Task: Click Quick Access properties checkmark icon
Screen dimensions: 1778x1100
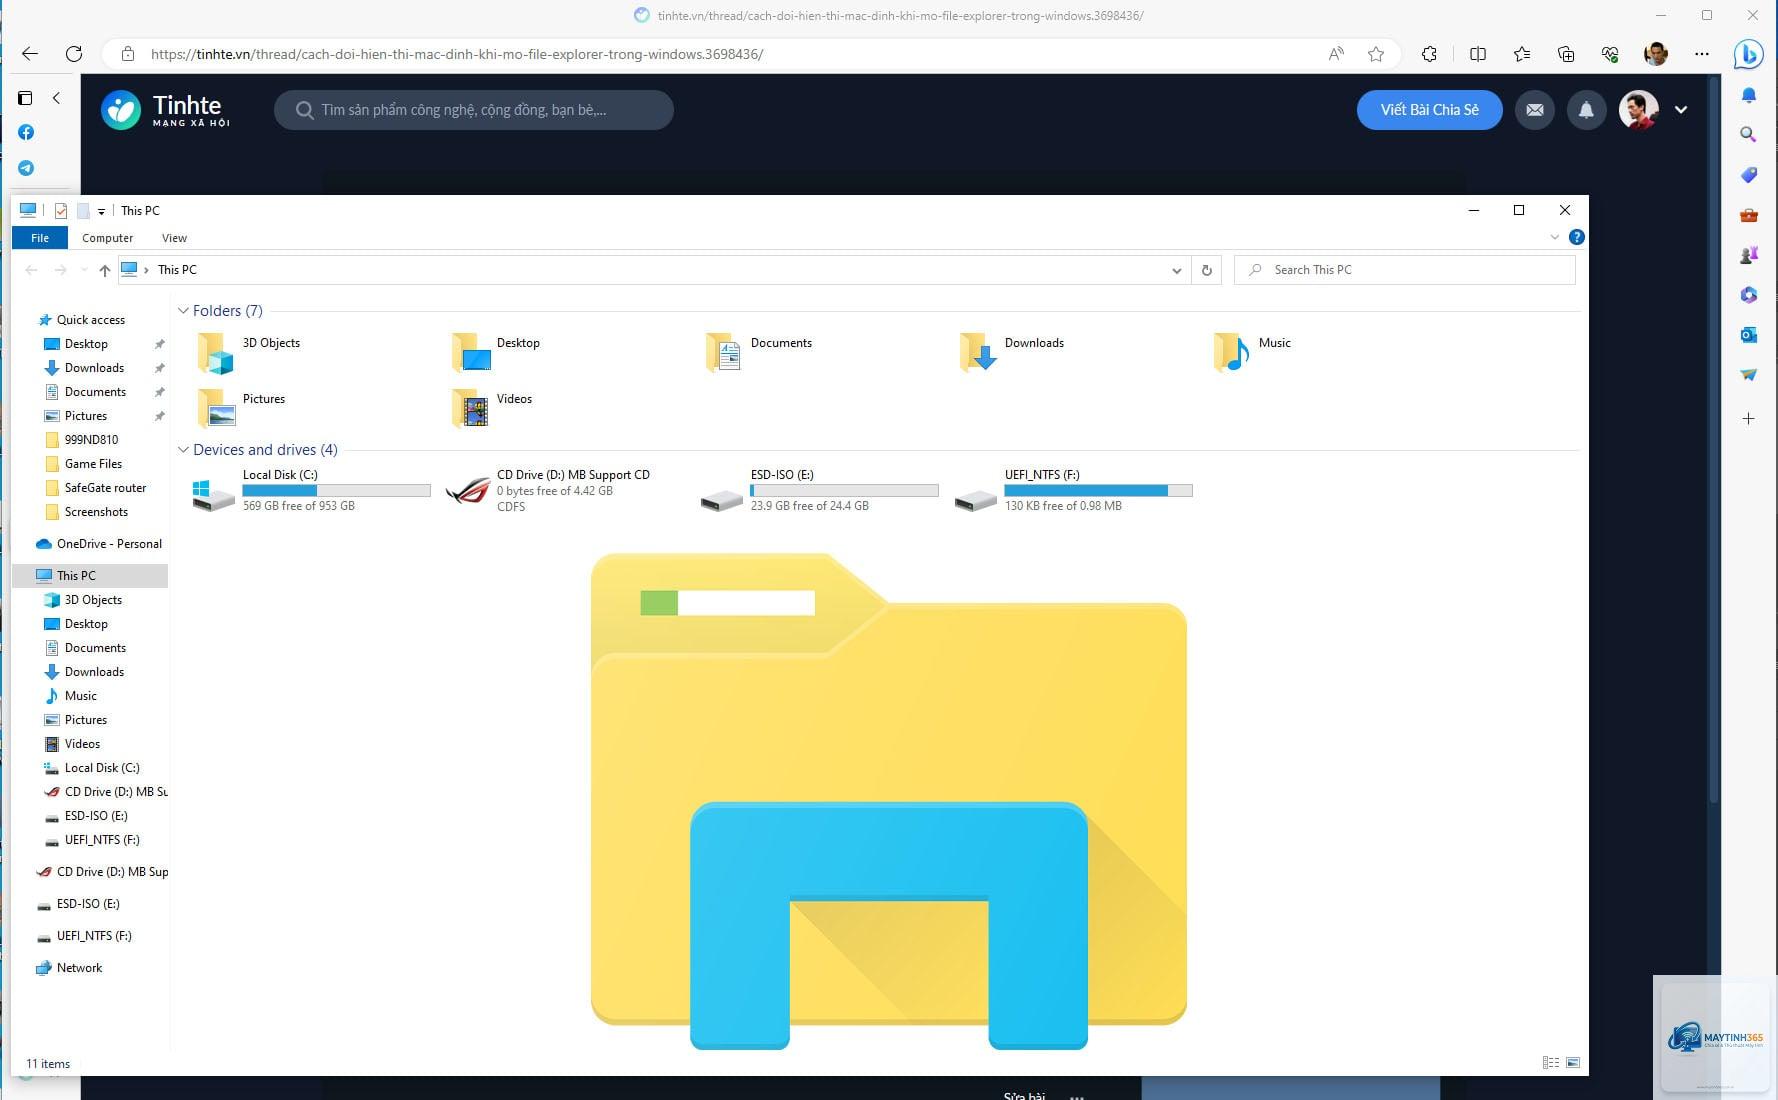Action: click(x=61, y=211)
